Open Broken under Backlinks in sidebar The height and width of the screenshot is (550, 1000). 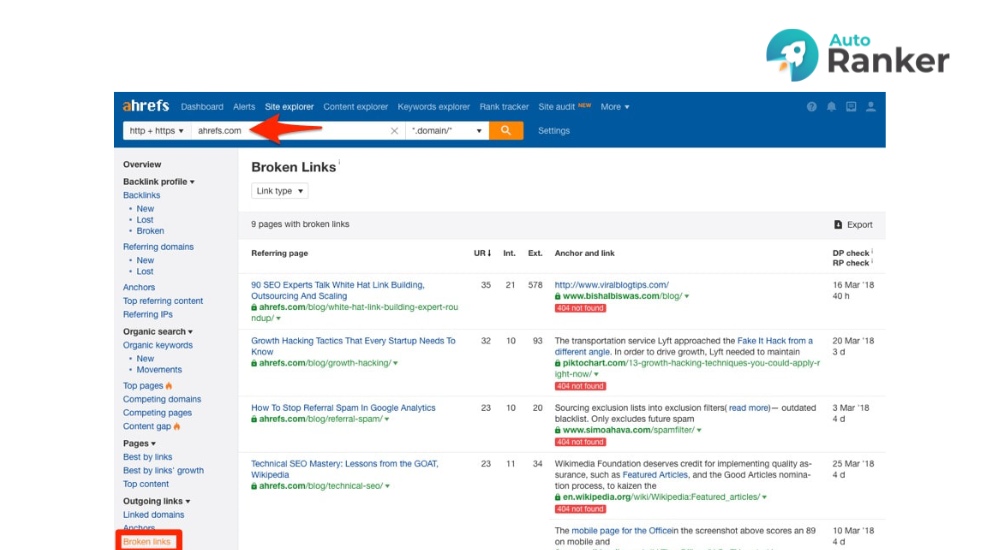150,231
